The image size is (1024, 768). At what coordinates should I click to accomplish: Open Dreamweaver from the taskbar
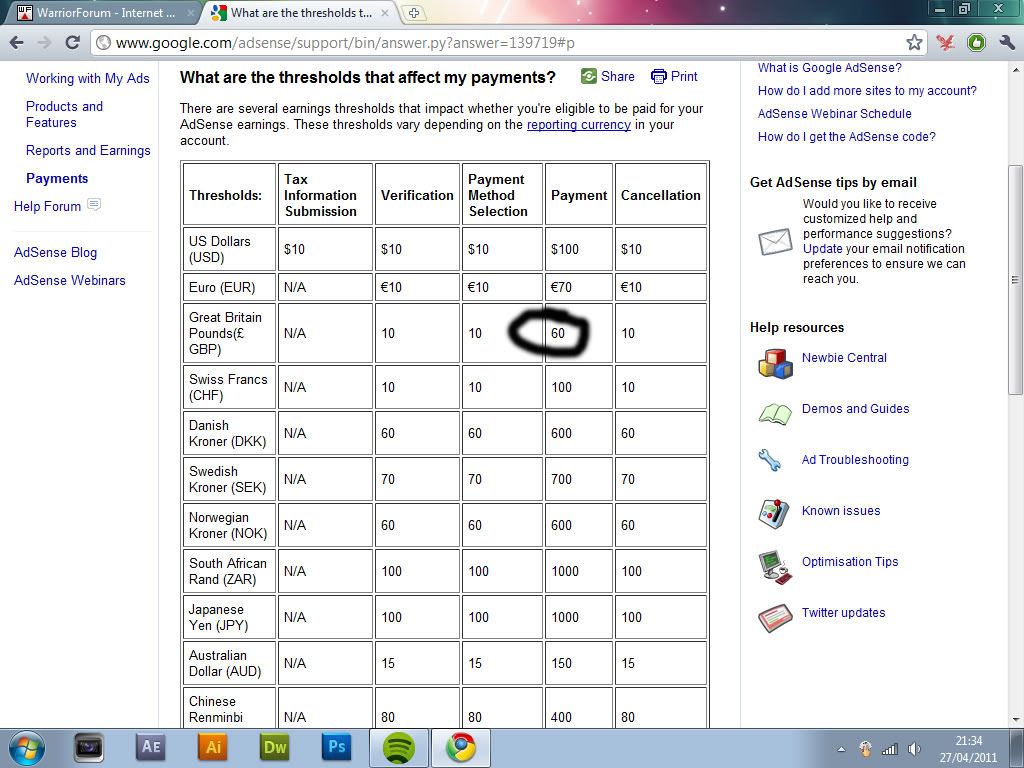(x=274, y=747)
